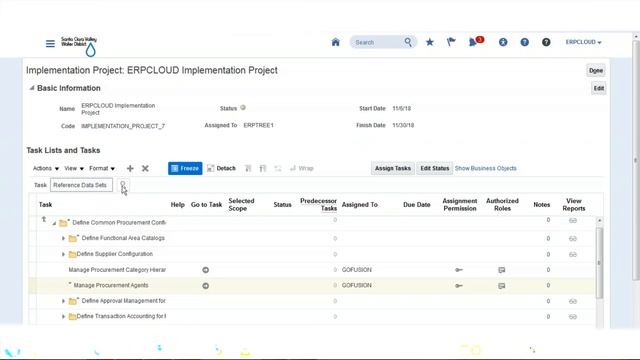Go to the Home page icon
Image resolution: width=640 pixels, height=360 pixels.
[x=336, y=42]
